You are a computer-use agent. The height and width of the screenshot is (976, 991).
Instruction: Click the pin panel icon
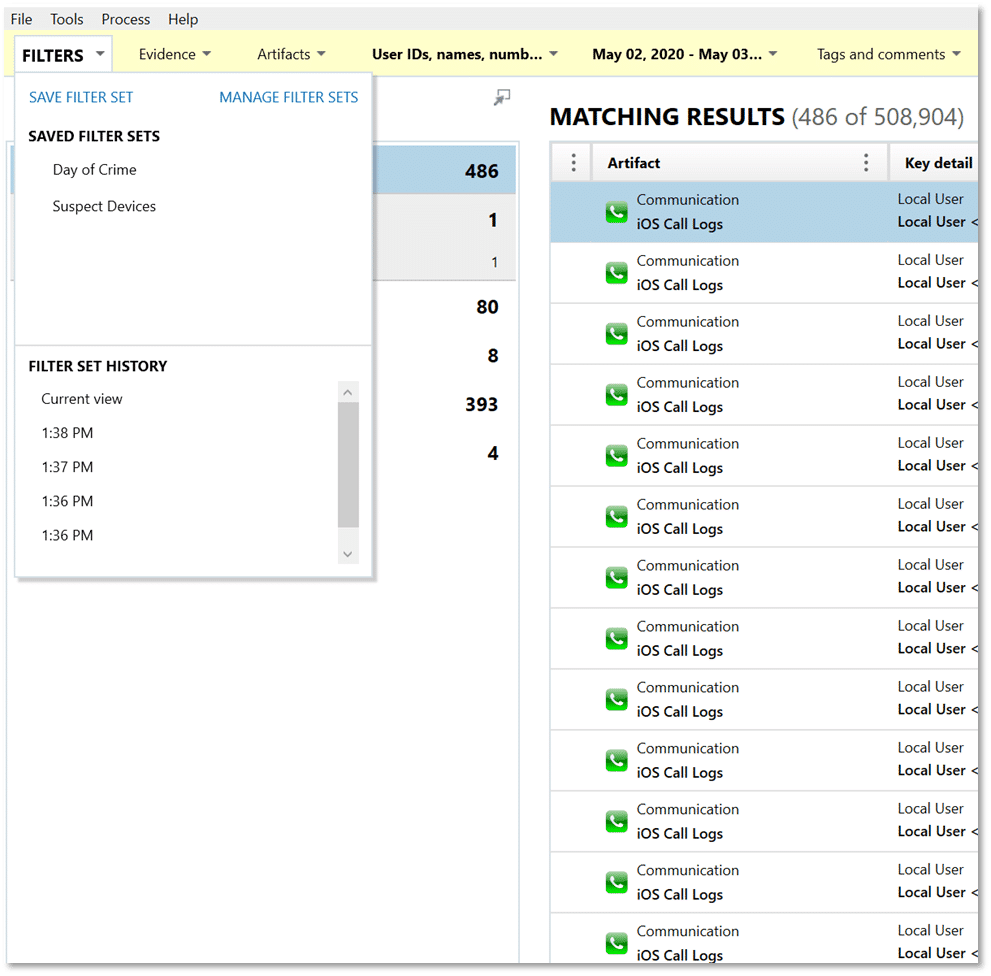click(502, 97)
